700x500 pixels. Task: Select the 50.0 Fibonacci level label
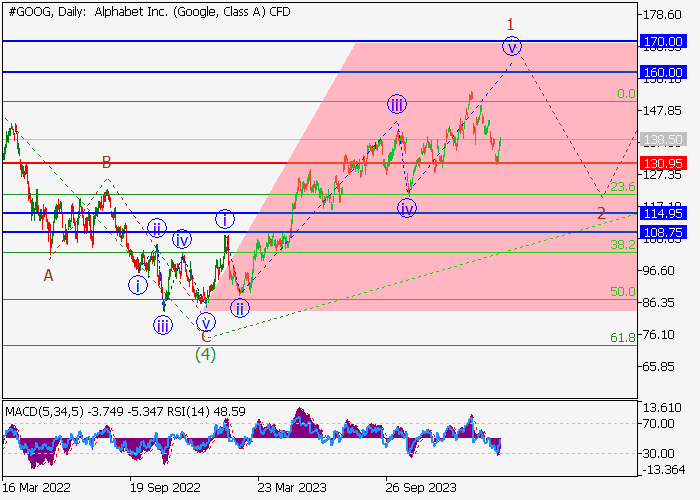[x=623, y=292]
